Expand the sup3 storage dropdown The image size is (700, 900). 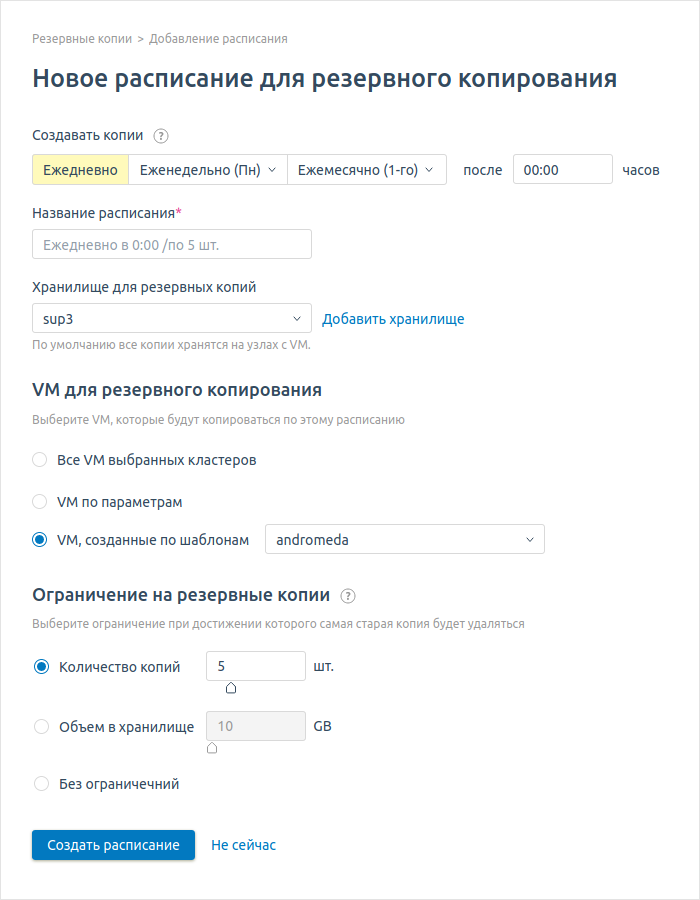coord(172,319)
